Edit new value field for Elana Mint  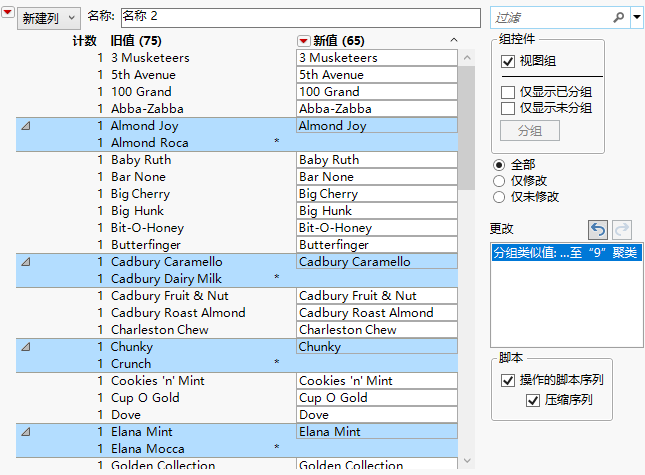[377, 432]
